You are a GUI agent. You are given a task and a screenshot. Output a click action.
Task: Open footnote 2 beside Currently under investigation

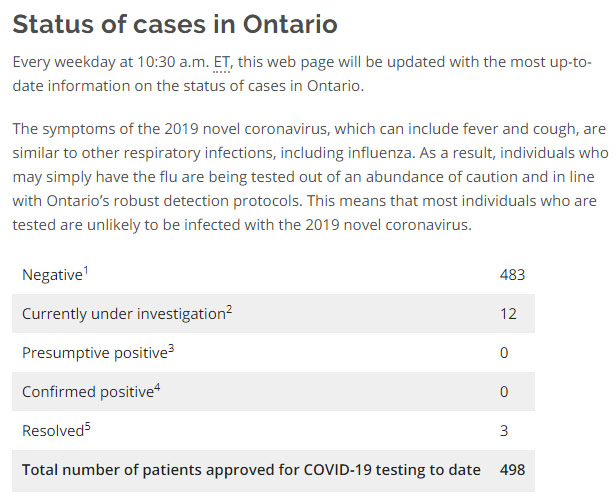coord(229,308)
